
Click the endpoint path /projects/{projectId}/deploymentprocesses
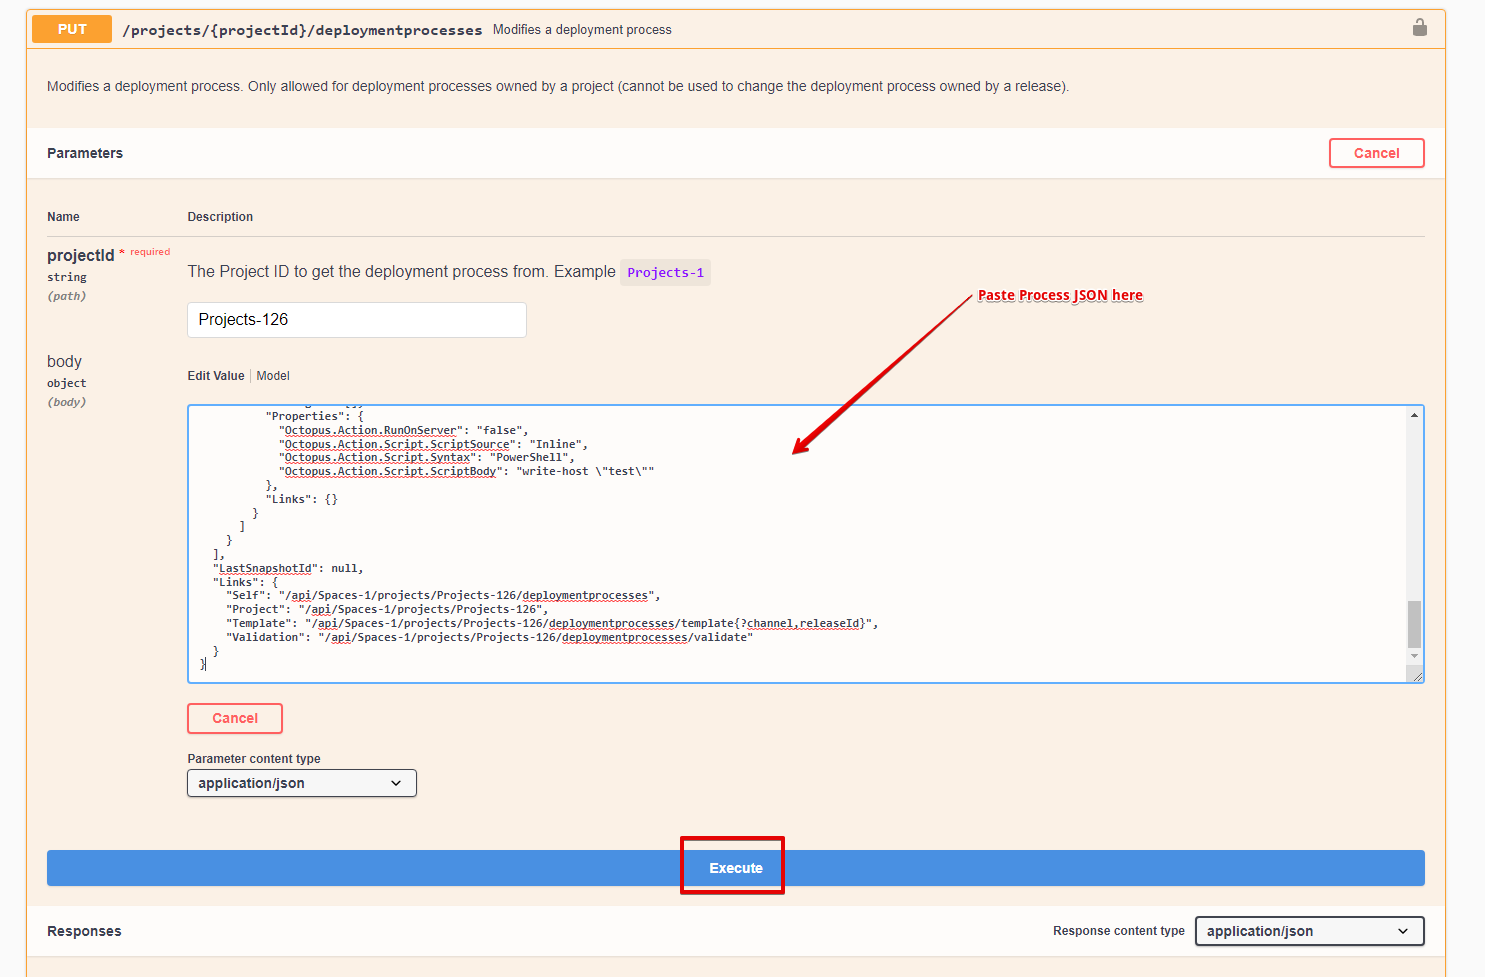point(300,29)
